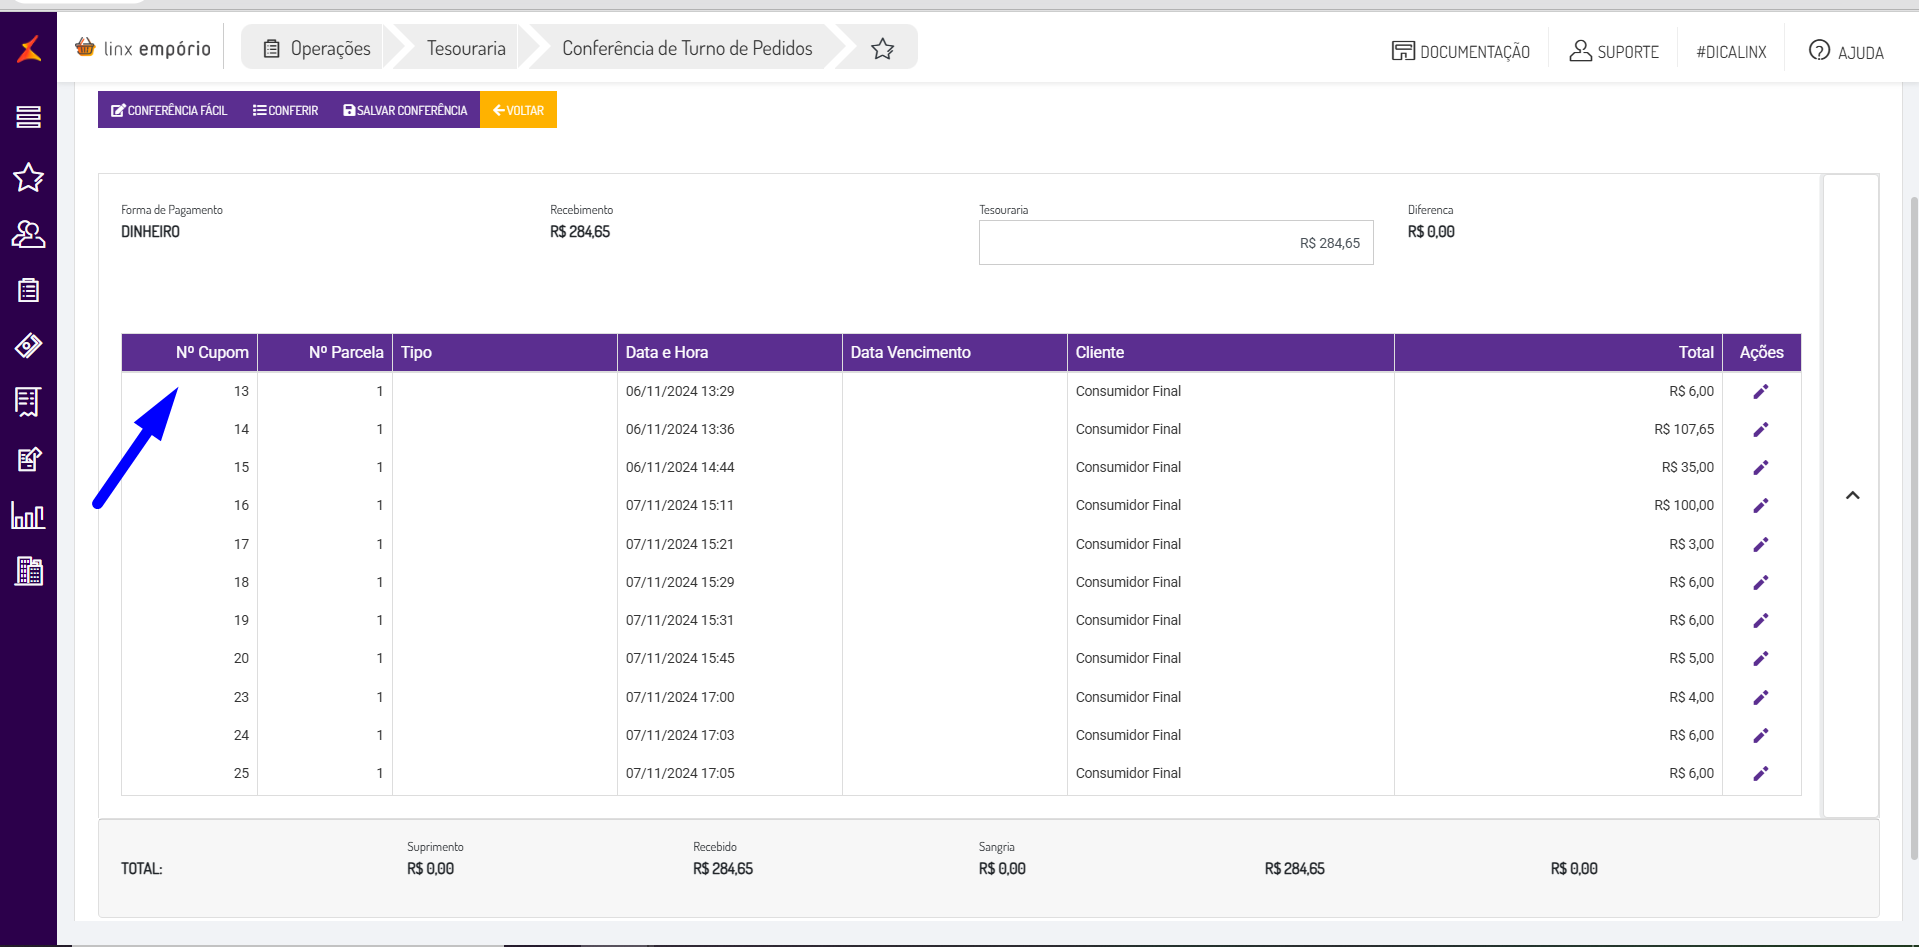1919x947 pixels.
Task: Open the sidebar hamburger menu
Action: pyautogui.click(x=28, y=117)
